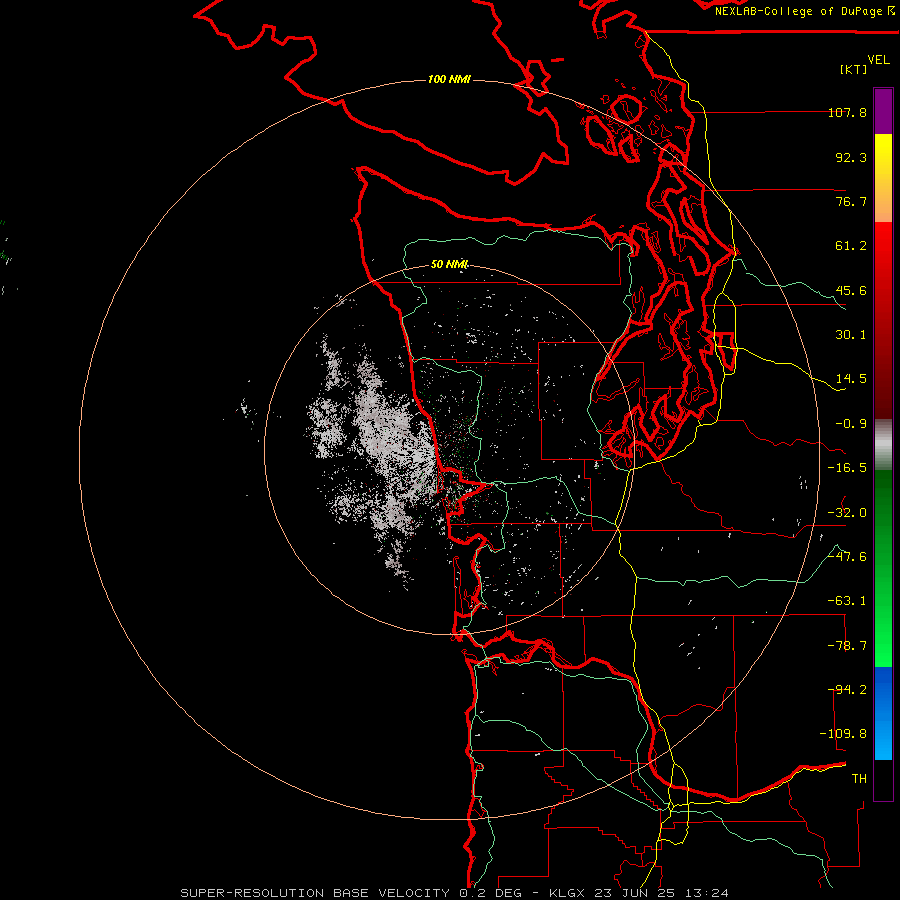Click the -0.9 velocity scale value
The image size is (900, 900).
click(x=851, y=424)
